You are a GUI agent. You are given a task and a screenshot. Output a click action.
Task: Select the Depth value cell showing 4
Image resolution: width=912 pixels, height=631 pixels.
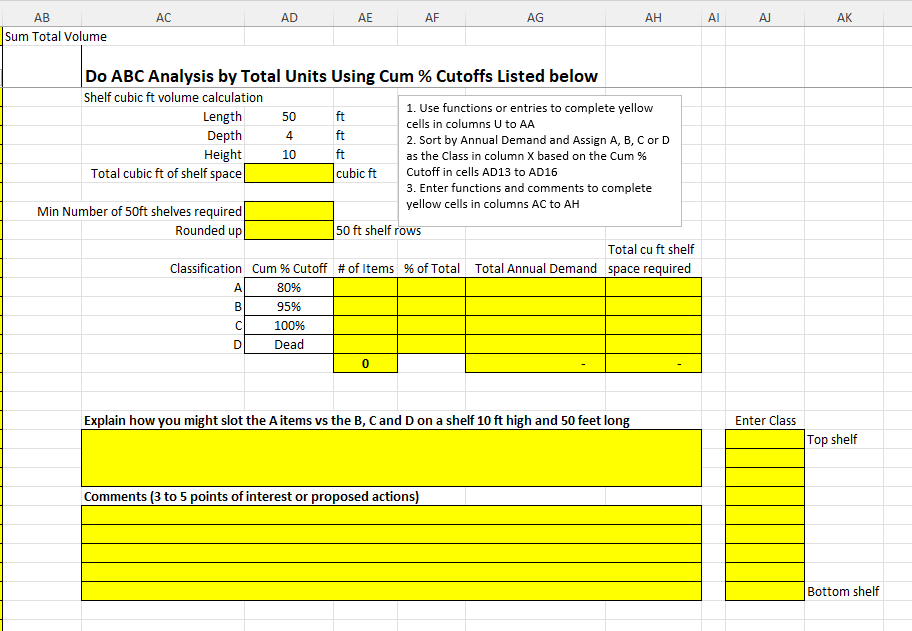tap(289, 135)
